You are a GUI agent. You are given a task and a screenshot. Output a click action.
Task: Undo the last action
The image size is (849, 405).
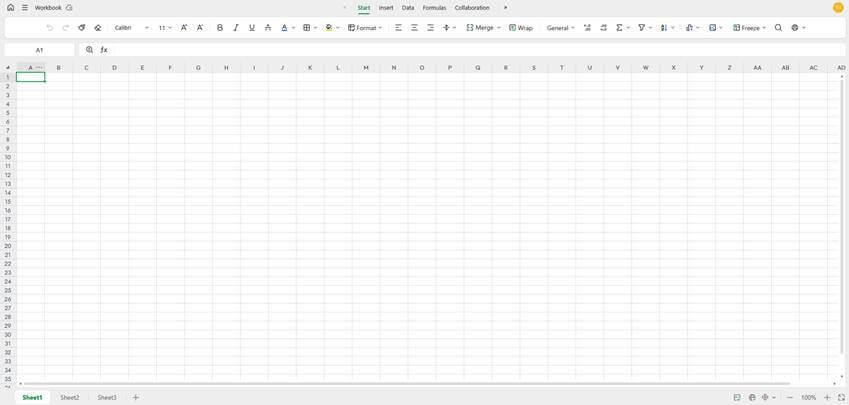point(50,28)
